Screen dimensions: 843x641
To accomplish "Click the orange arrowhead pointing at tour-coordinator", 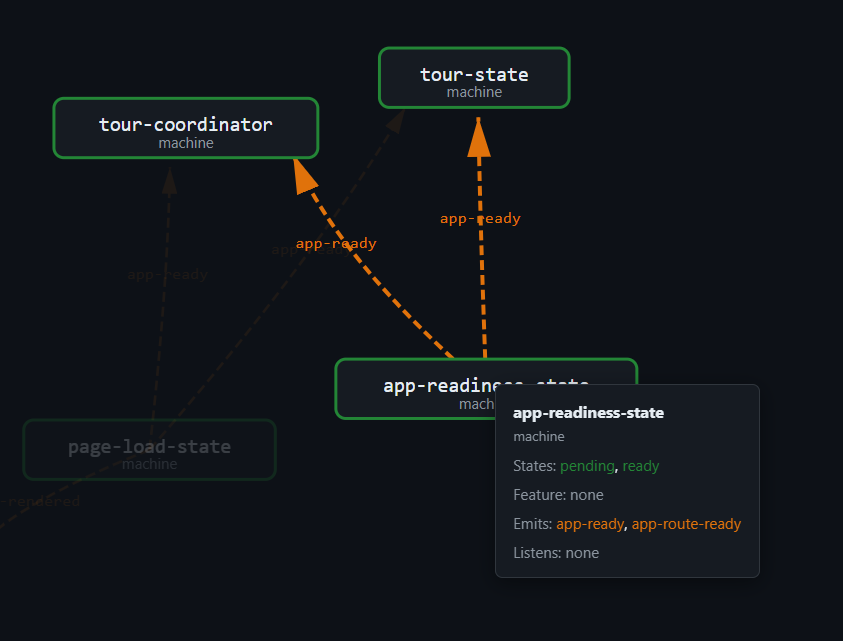I will click(x=301, y=175).
